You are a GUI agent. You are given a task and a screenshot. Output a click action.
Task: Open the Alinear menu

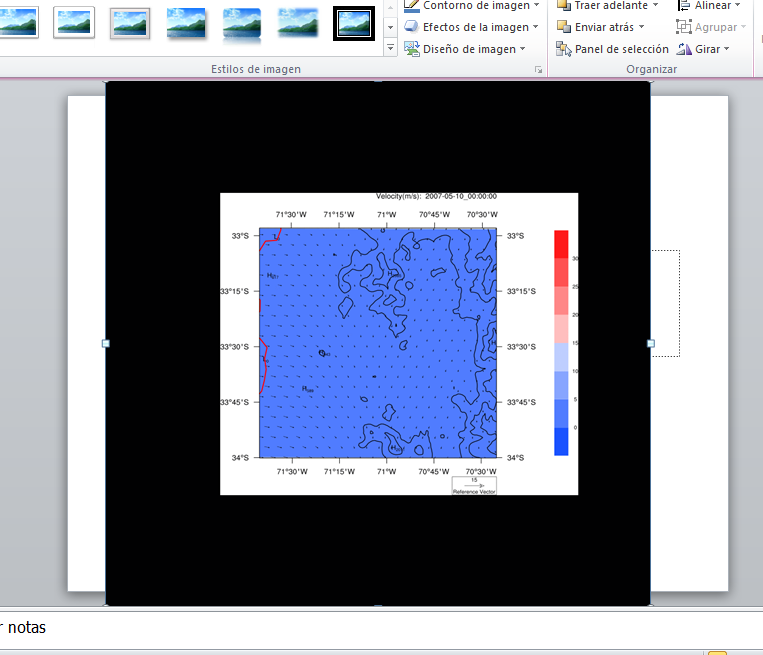coord(710,5)
